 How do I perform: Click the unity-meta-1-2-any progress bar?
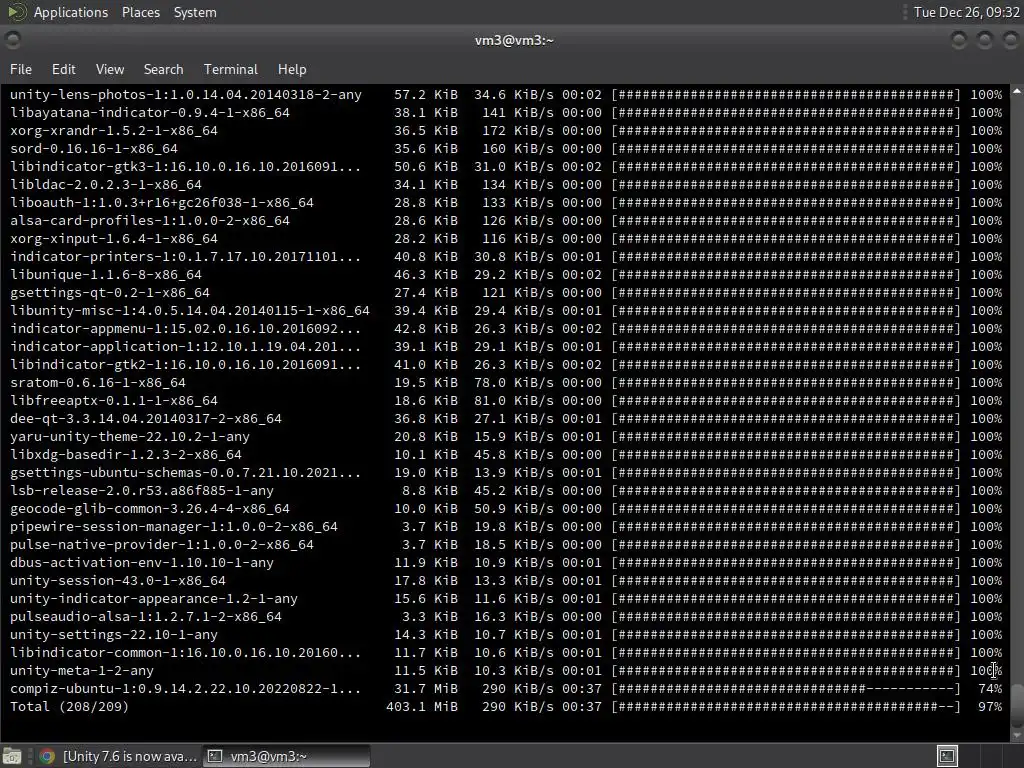click(x=786, y=671)
